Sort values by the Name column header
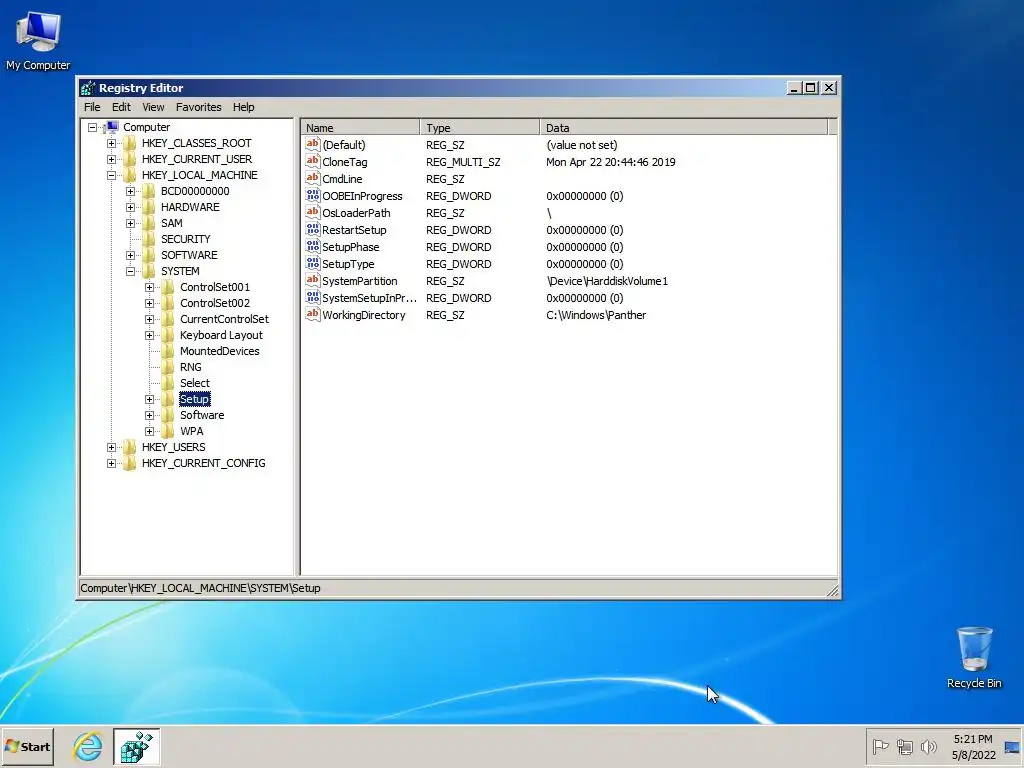The width and height of the screenshot is (1024, 768). [x=360, y=127]
